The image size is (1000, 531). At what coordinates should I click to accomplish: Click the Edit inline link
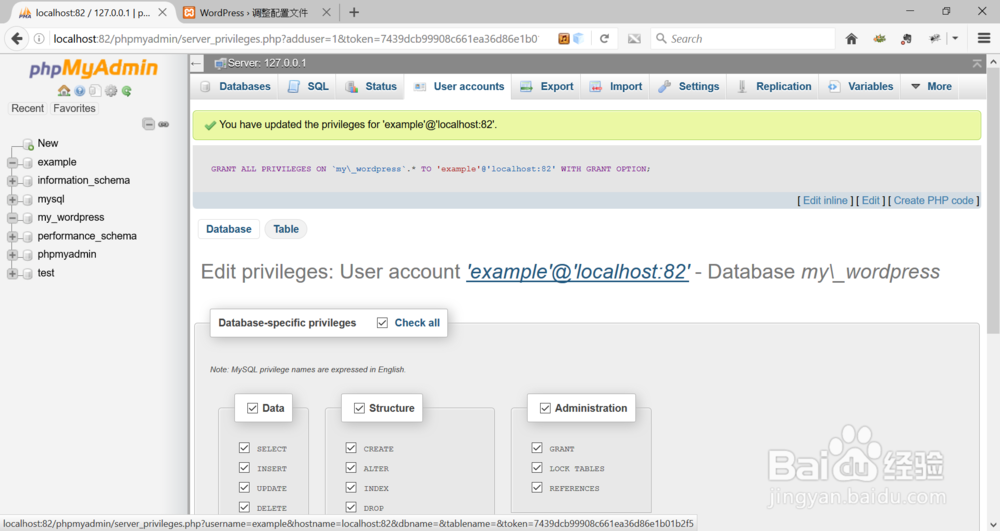(x=825, y=200)
